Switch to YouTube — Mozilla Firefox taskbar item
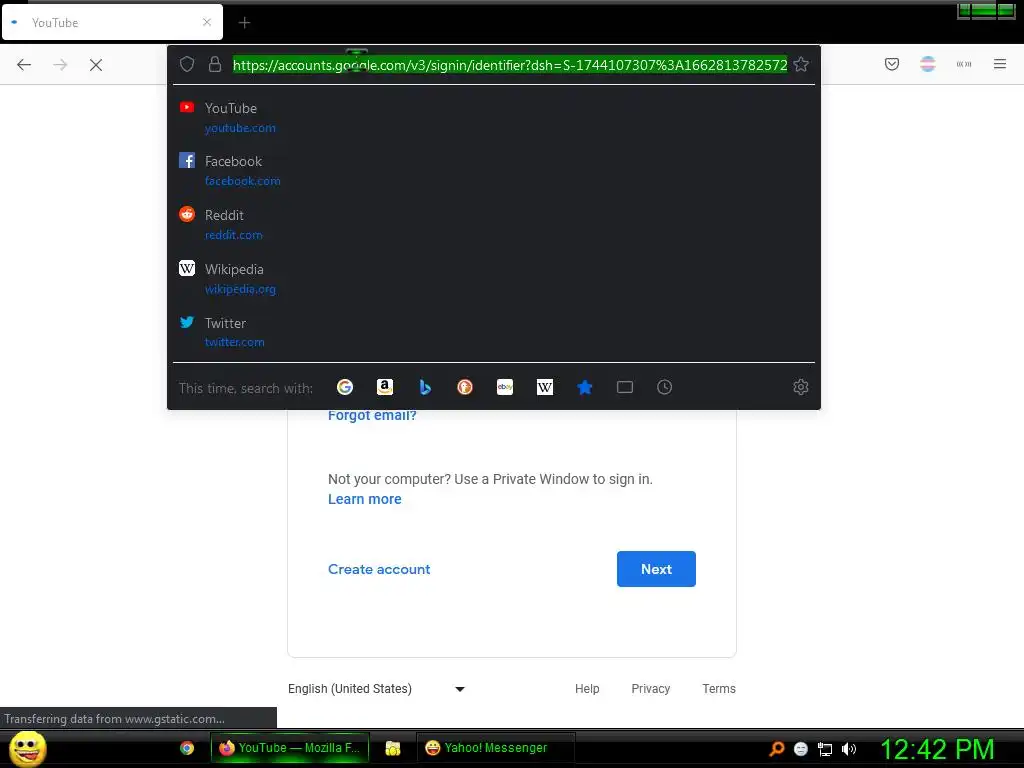Viewport: 1024px width, 768px height. (x=289, y=748)
